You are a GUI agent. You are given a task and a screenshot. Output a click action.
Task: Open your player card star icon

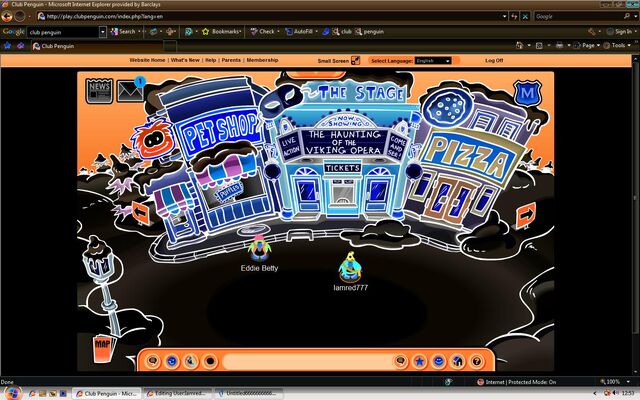[419, 361]
